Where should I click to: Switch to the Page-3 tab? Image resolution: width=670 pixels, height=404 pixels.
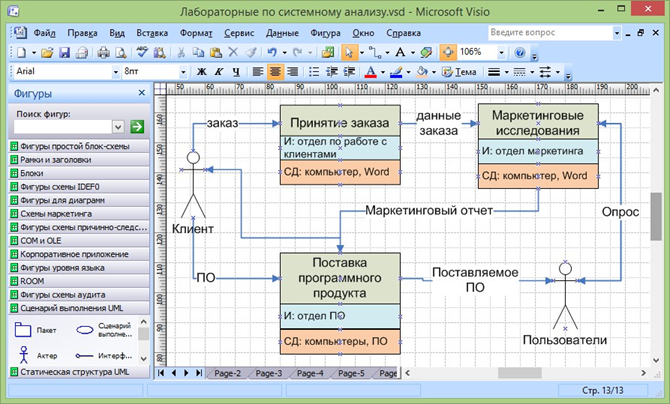pyautogui.click(x=269, y=373)
